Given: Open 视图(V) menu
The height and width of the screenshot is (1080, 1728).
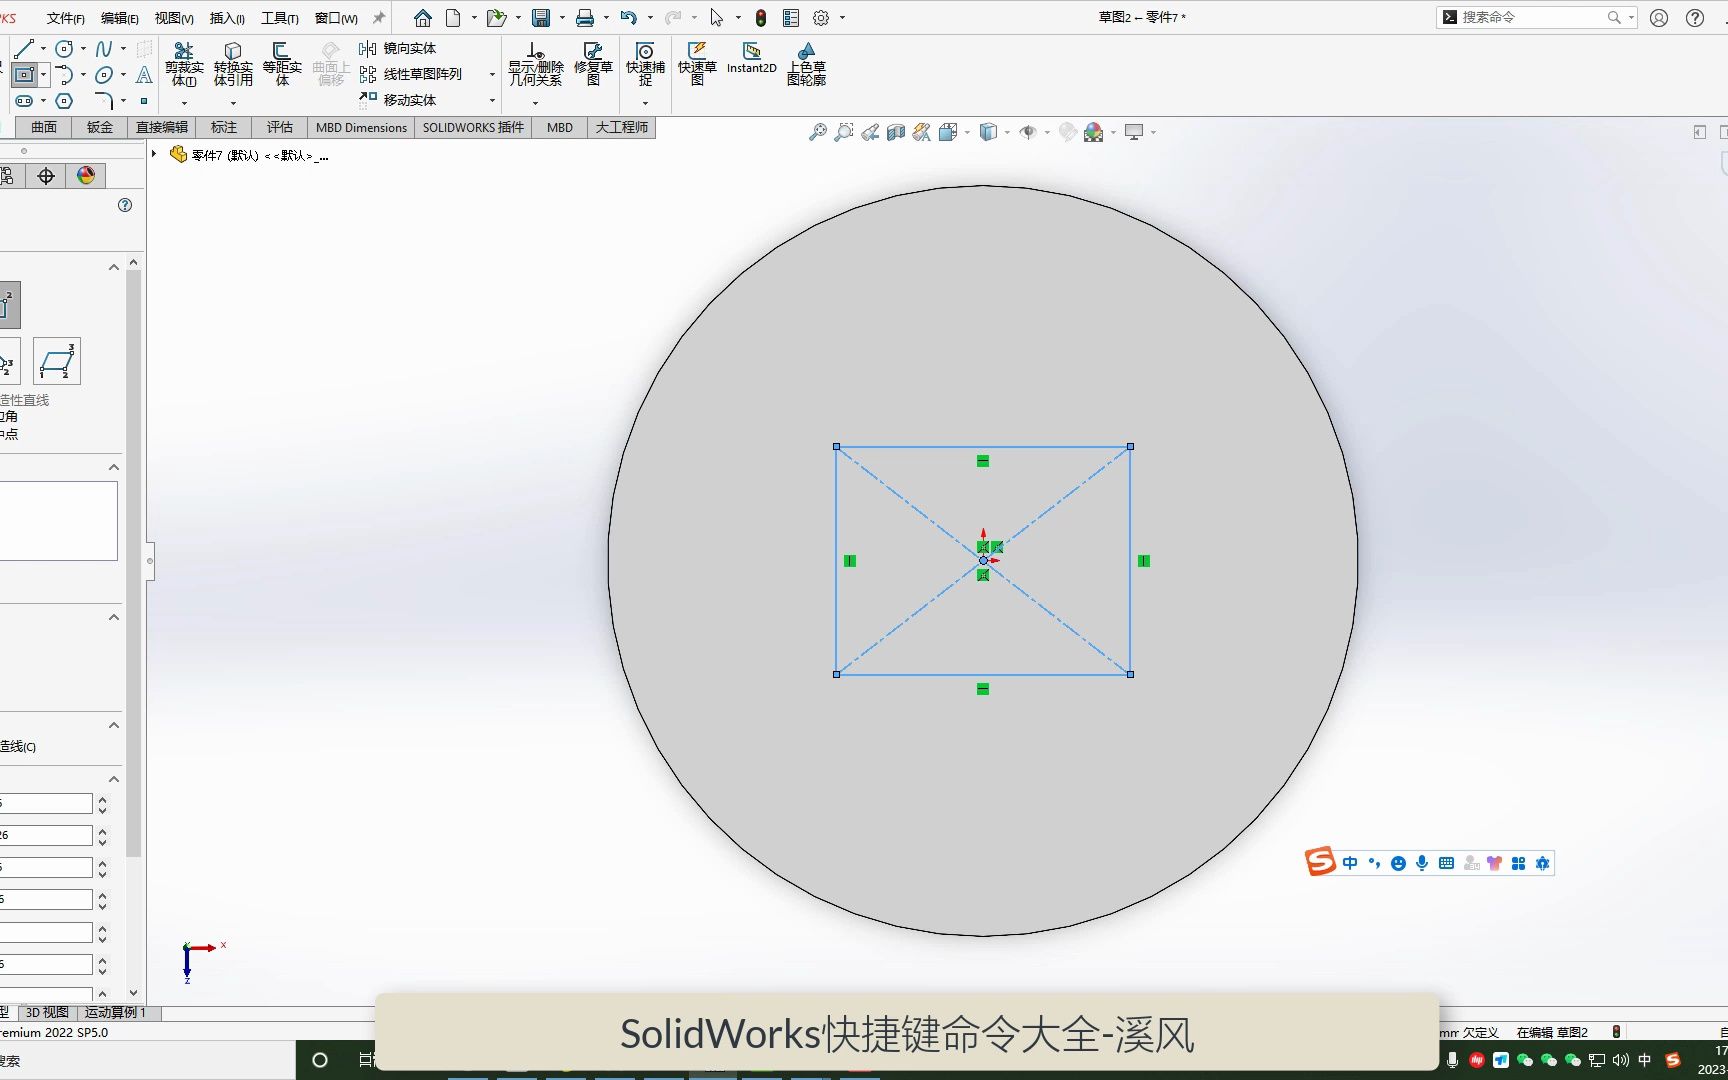Looking at the screenshot, I should [x=174, y=18].
